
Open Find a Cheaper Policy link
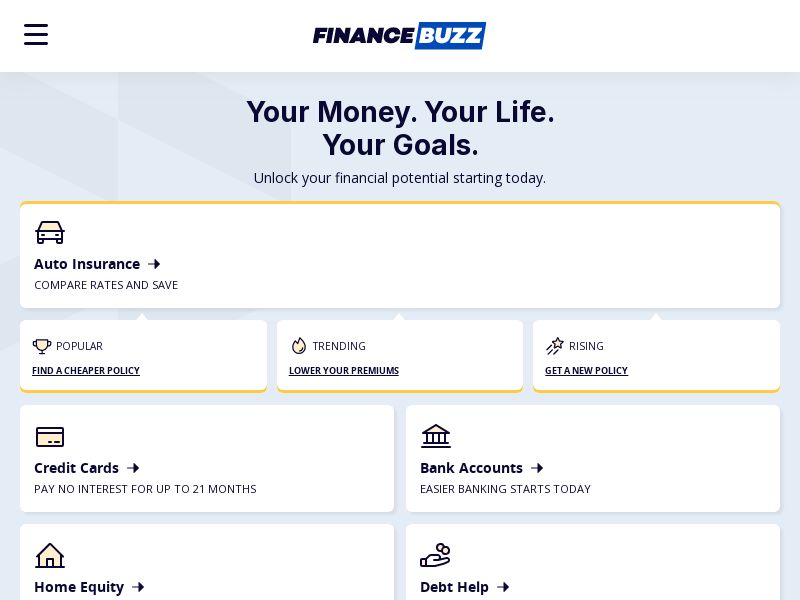coord(86,371)
